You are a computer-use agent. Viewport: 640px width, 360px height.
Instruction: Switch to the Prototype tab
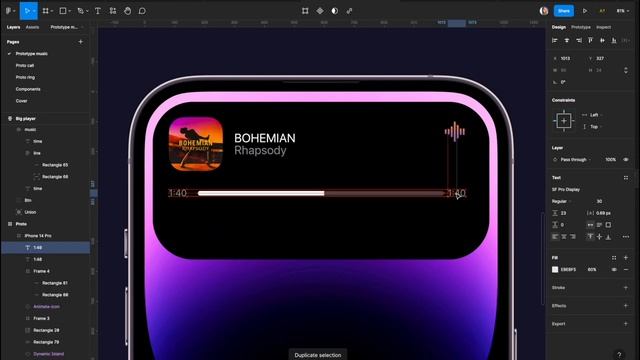[581, 27]
